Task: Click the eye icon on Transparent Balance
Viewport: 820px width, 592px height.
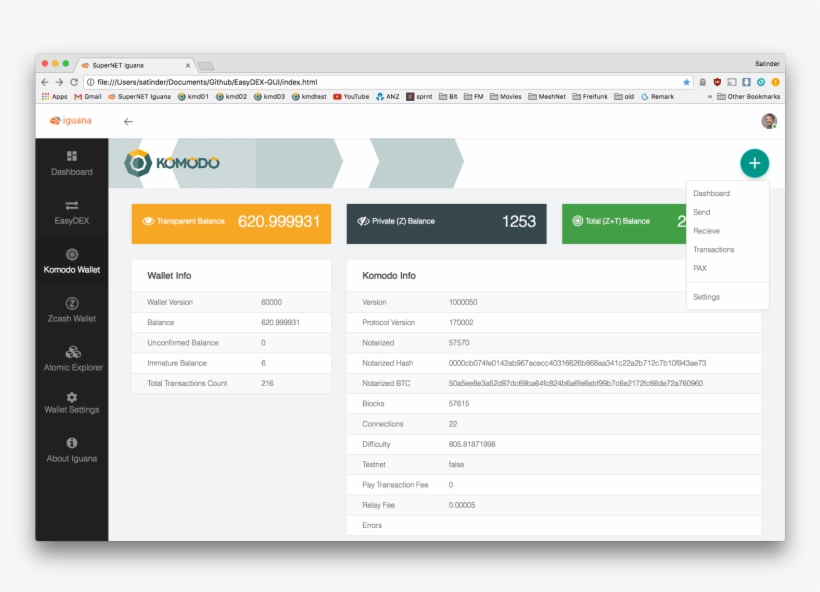Action: tap(148, 221)
